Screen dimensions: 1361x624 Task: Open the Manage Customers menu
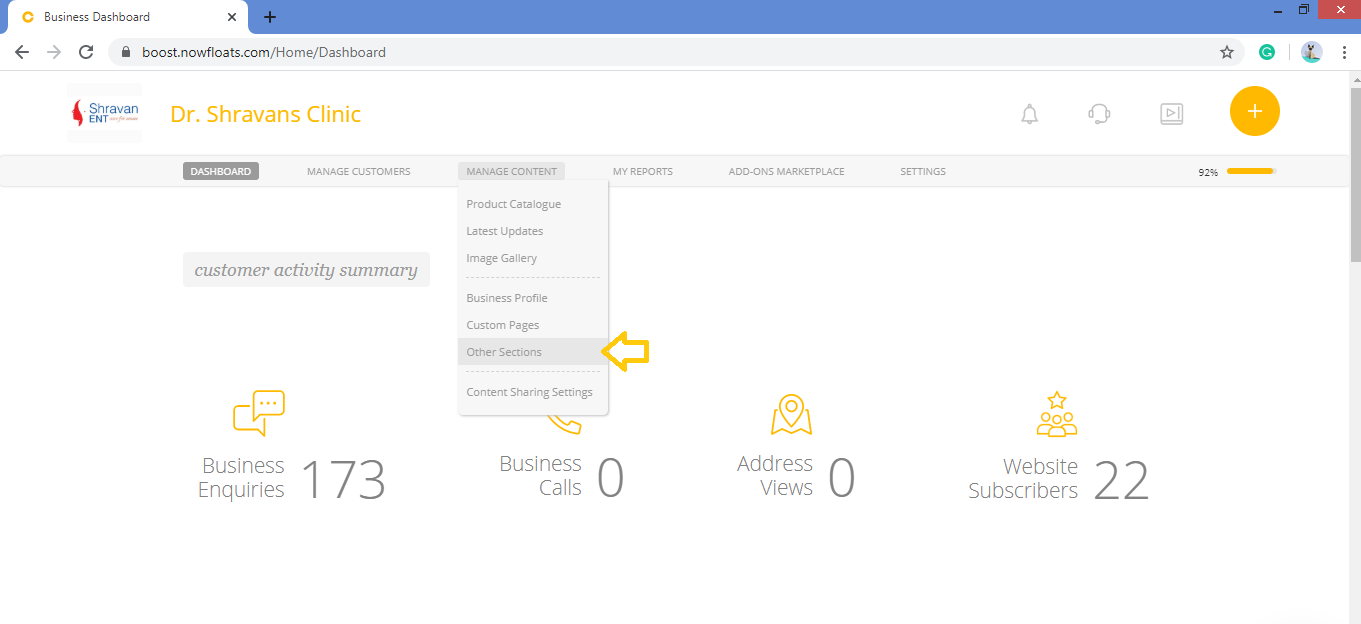[x=358, y=171]
